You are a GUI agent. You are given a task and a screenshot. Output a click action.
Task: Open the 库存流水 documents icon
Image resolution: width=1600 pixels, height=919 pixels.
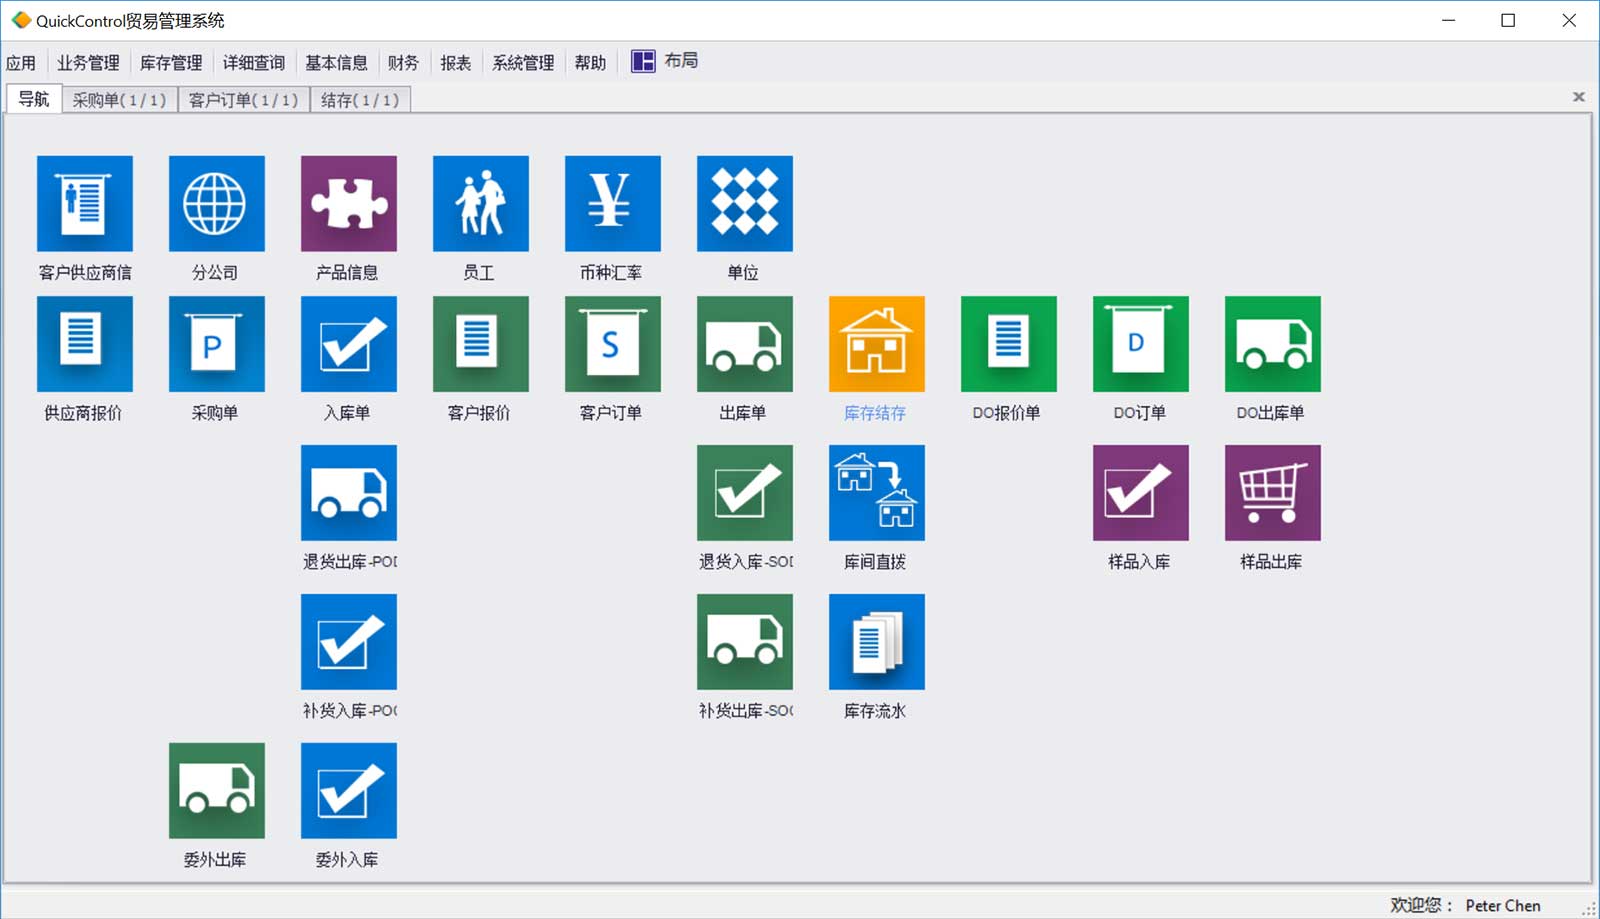[877, 642]
